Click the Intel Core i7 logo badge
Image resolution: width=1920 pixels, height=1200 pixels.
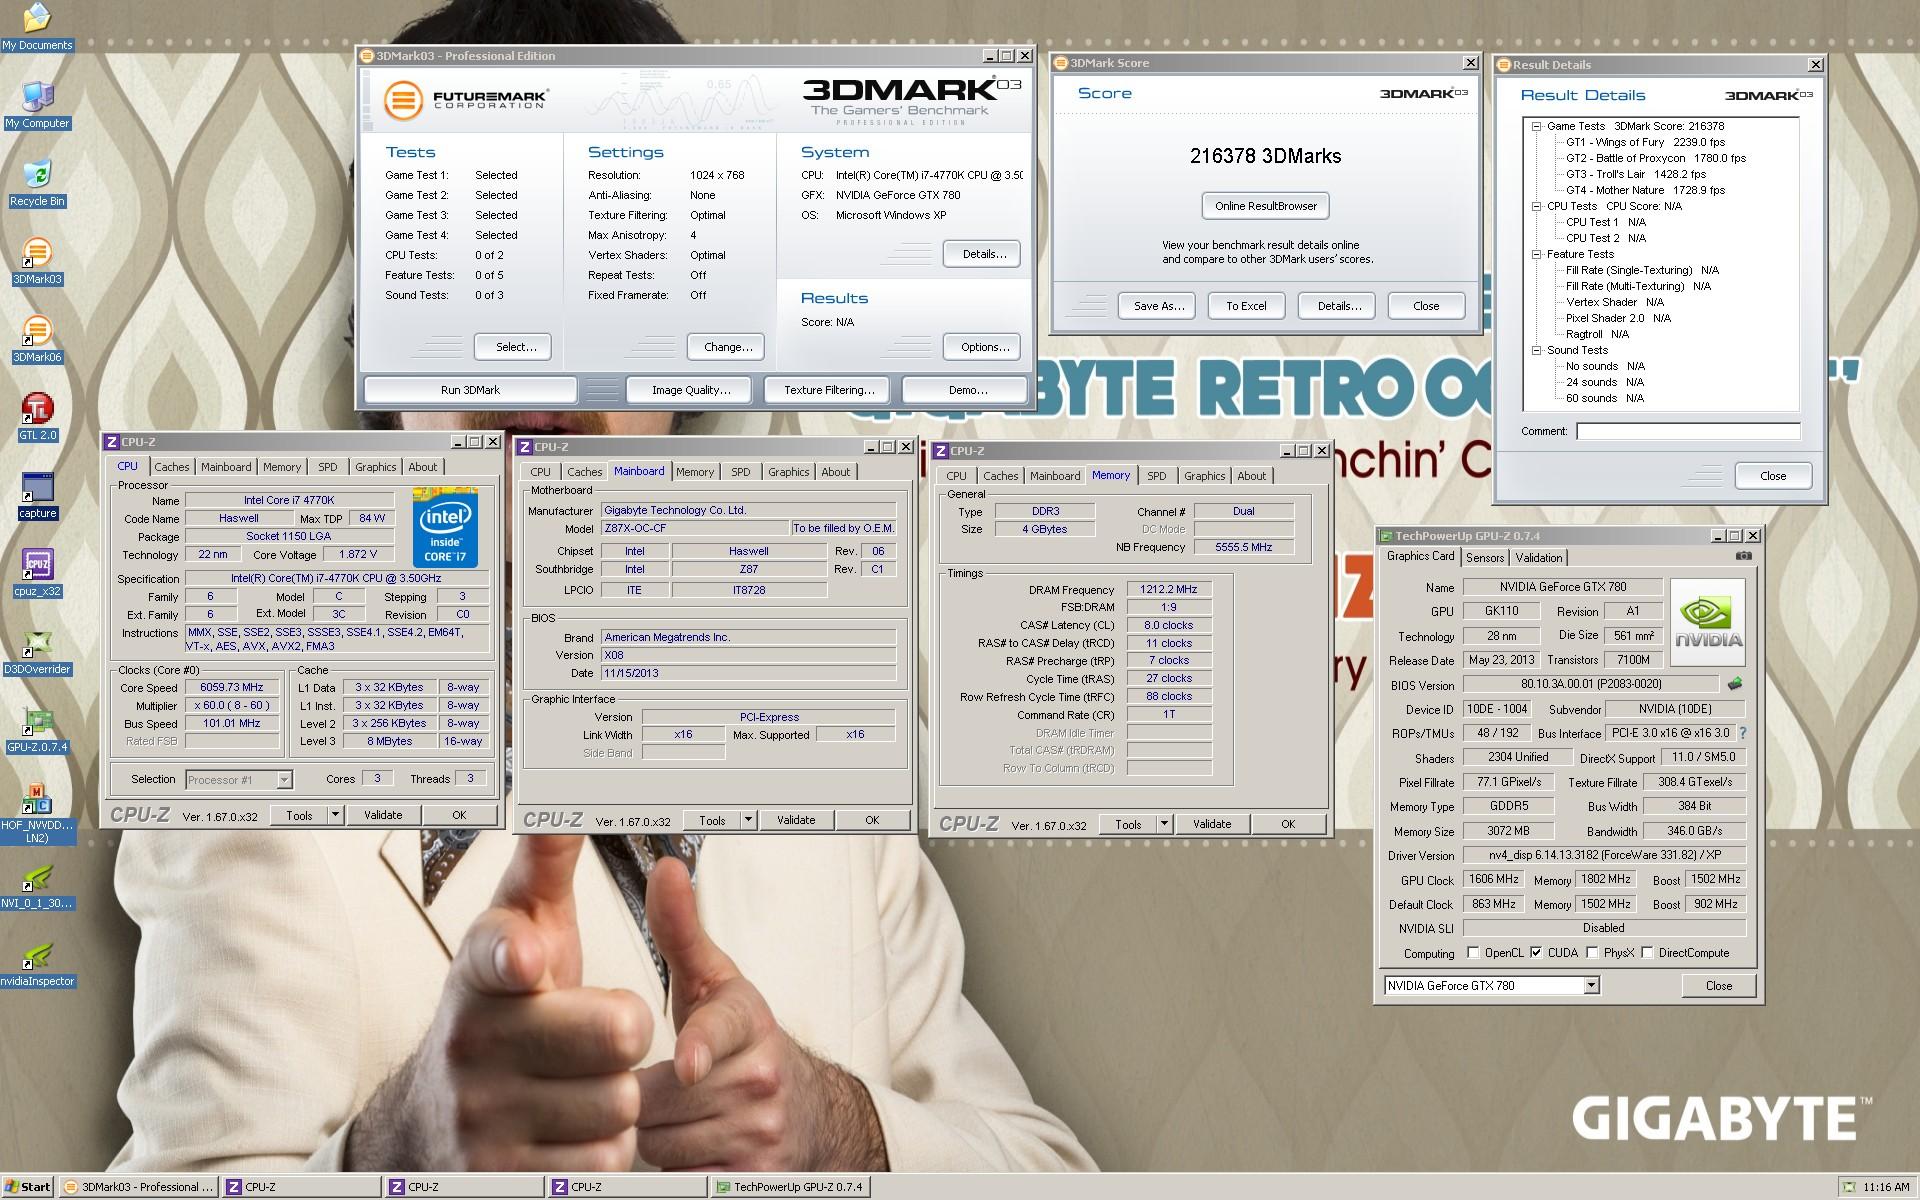click(x=445, y=527)
